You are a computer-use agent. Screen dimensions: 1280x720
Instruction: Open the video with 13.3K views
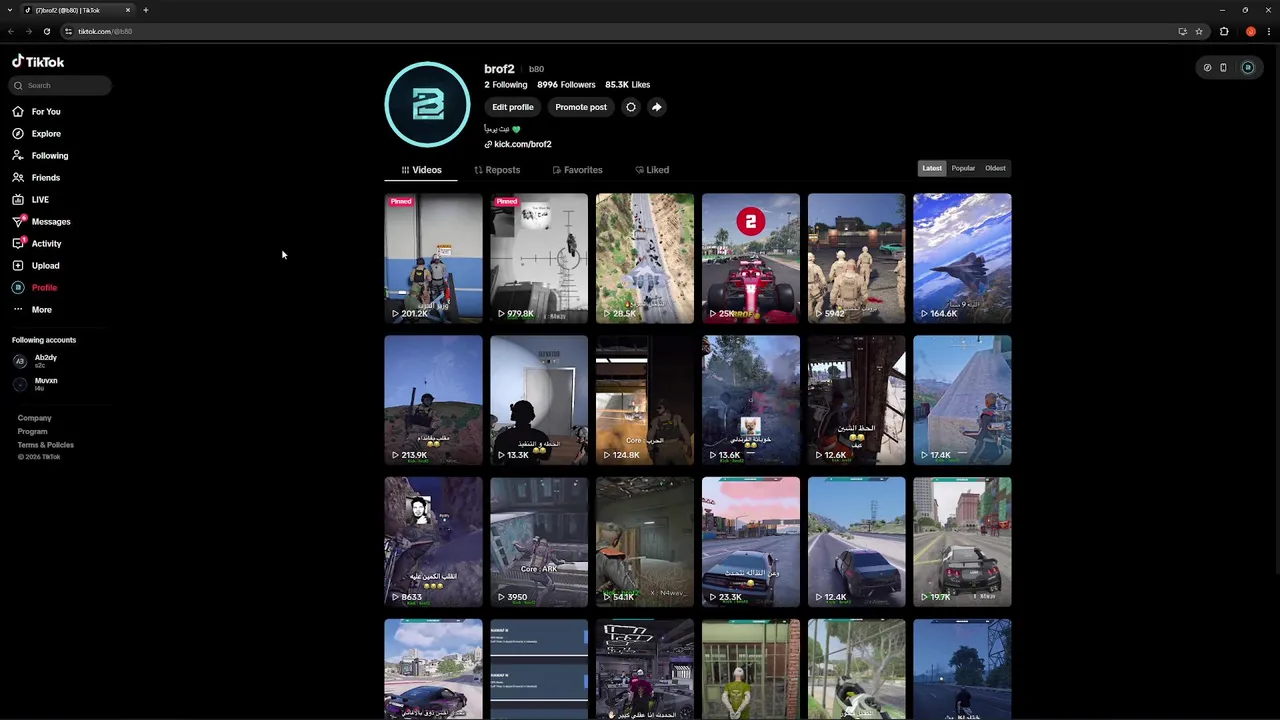coord(539,400)
